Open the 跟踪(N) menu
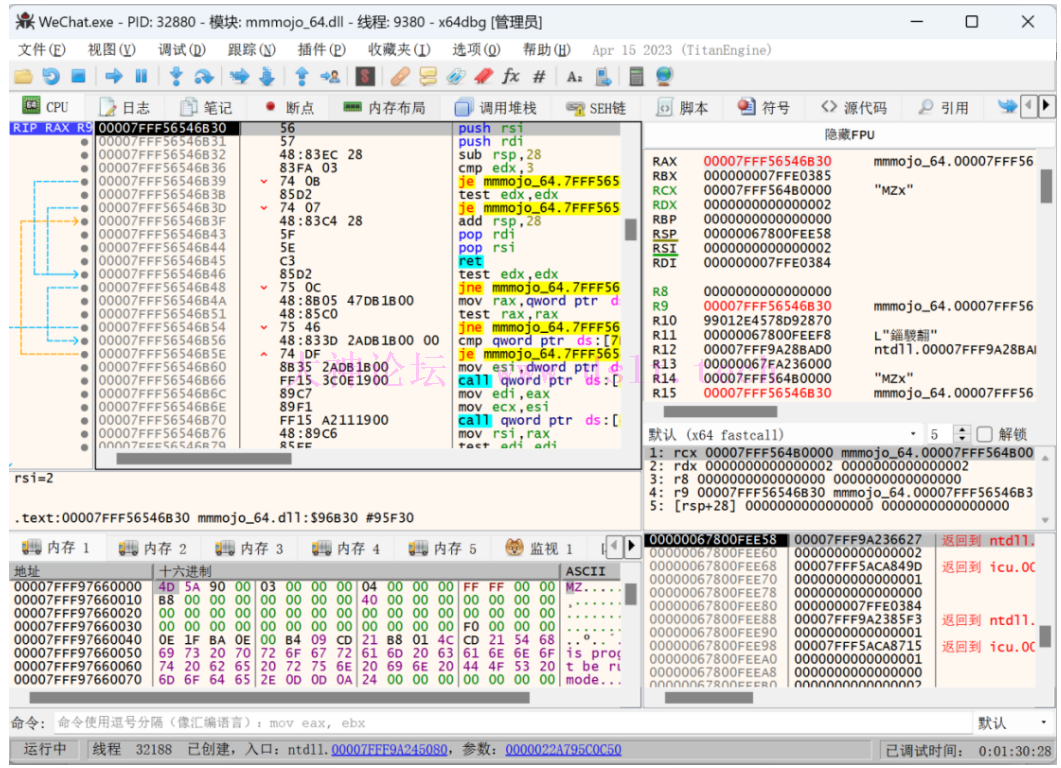1061x768 pixels. click(x=252, y=50)
